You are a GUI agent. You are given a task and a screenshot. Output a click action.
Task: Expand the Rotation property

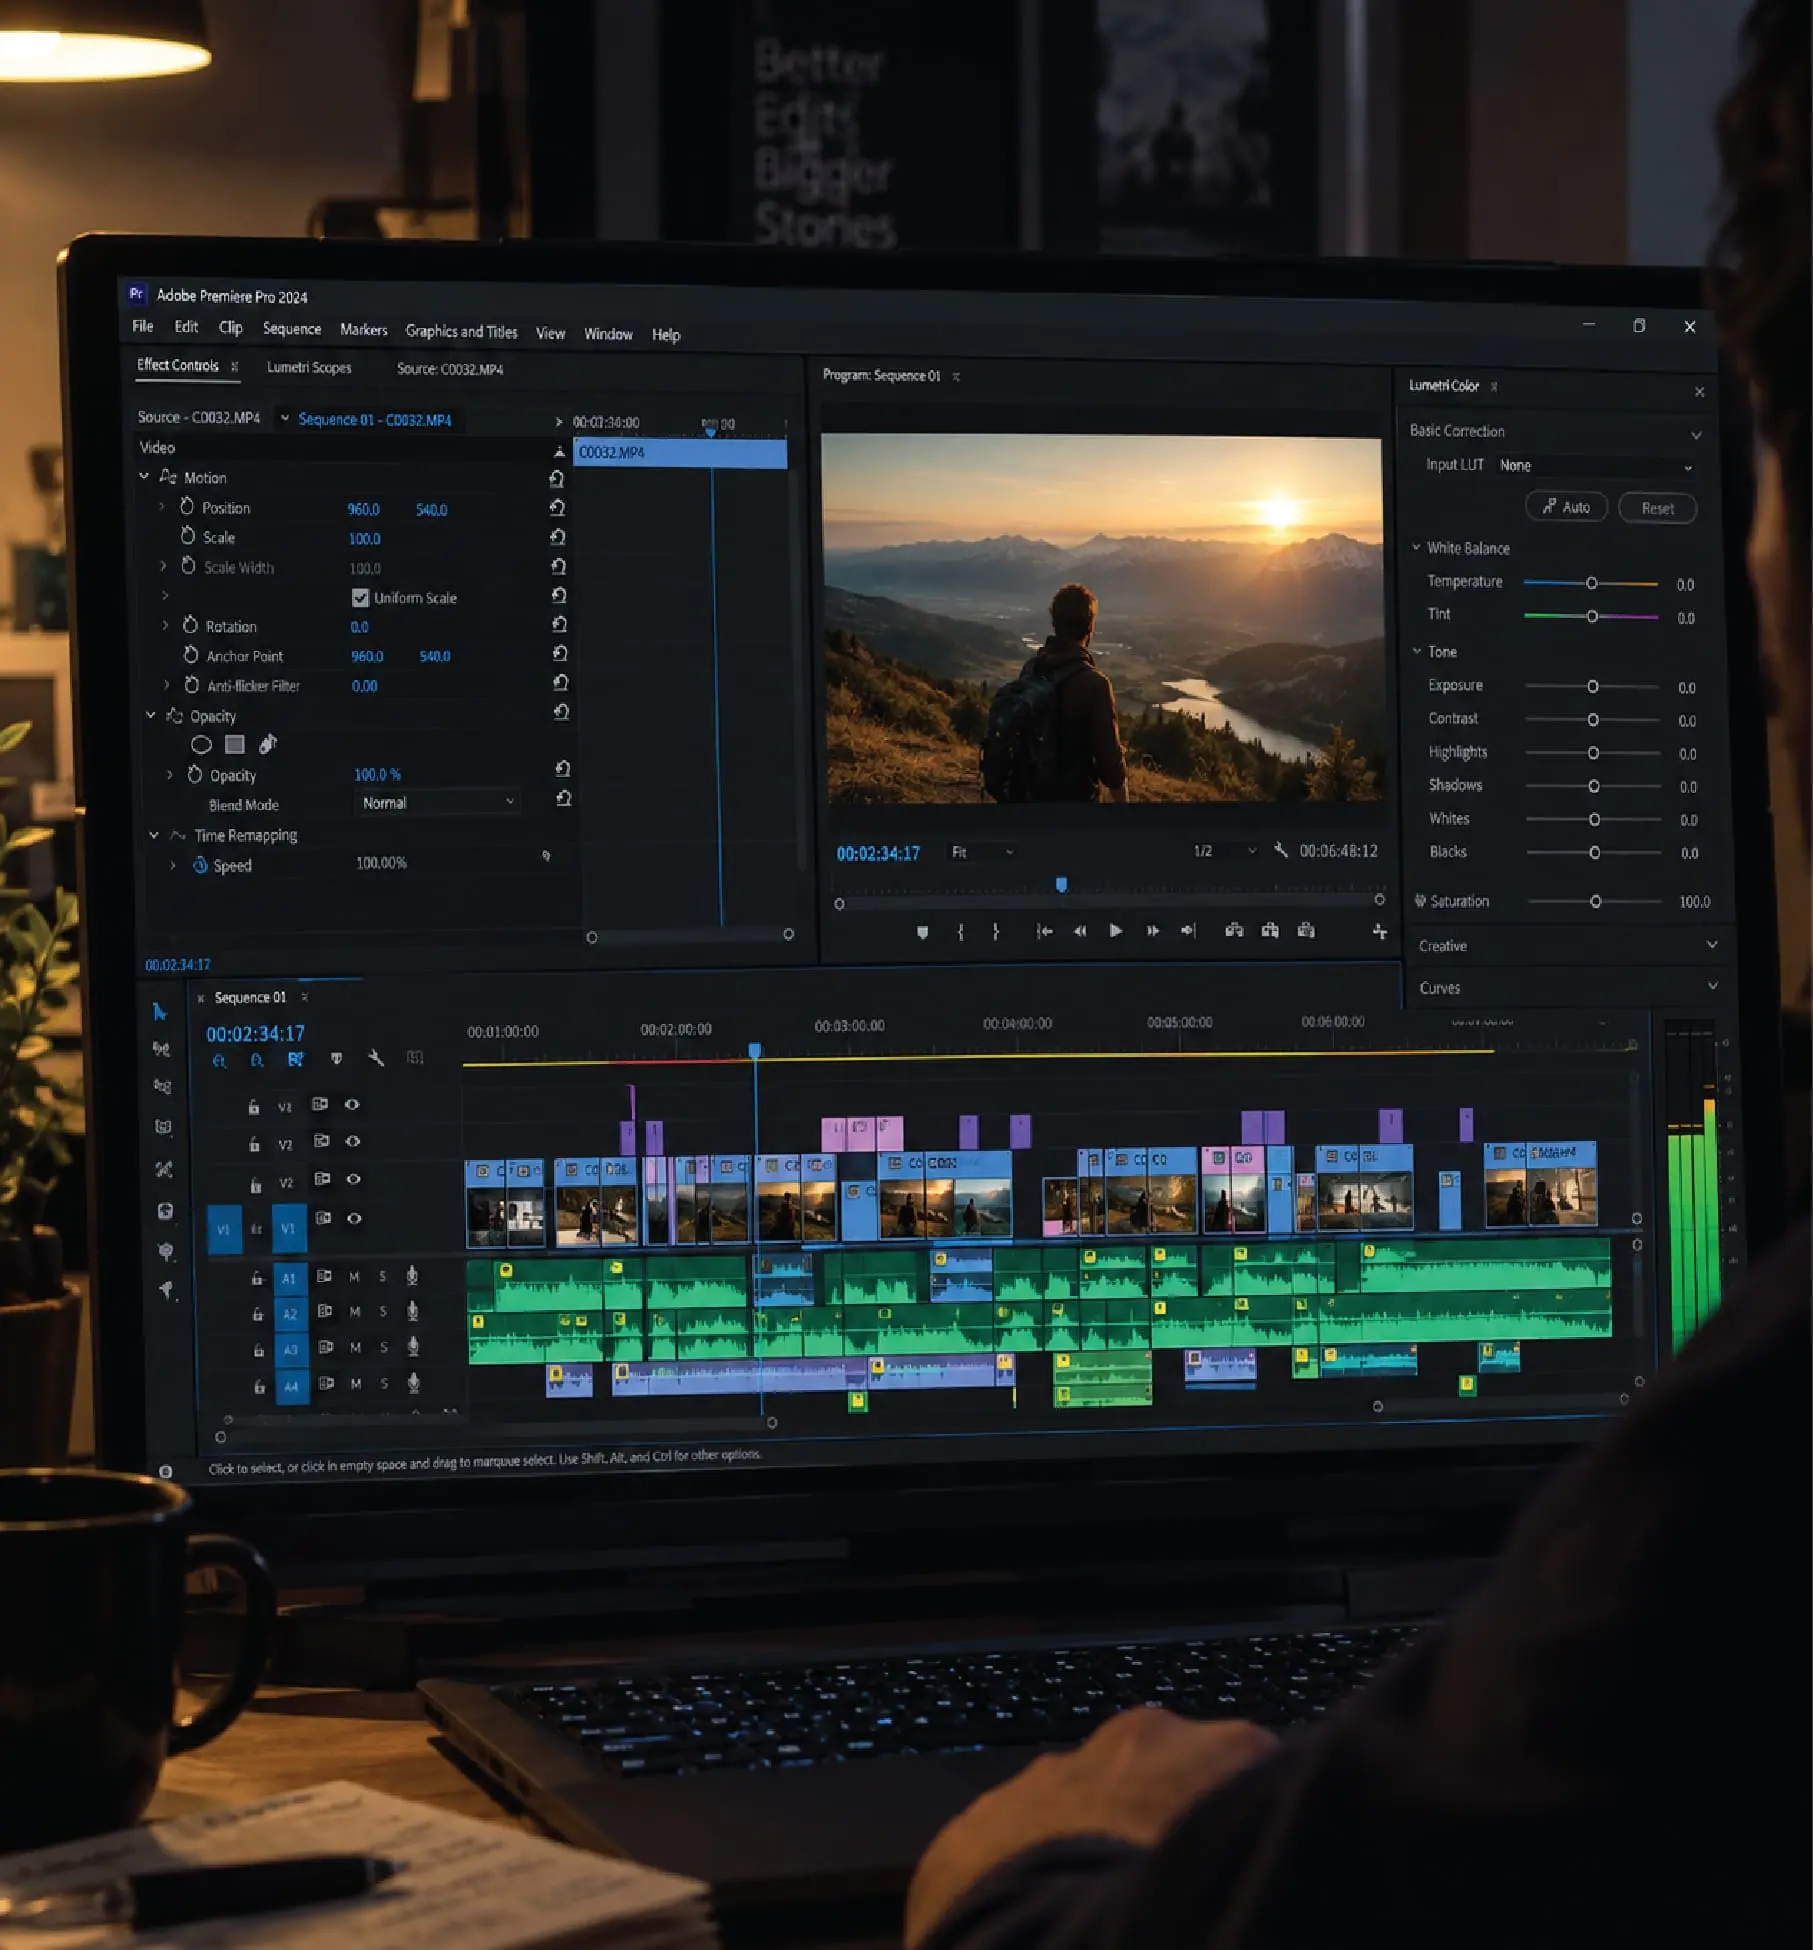pyautogui.click(x=166, y=625)
